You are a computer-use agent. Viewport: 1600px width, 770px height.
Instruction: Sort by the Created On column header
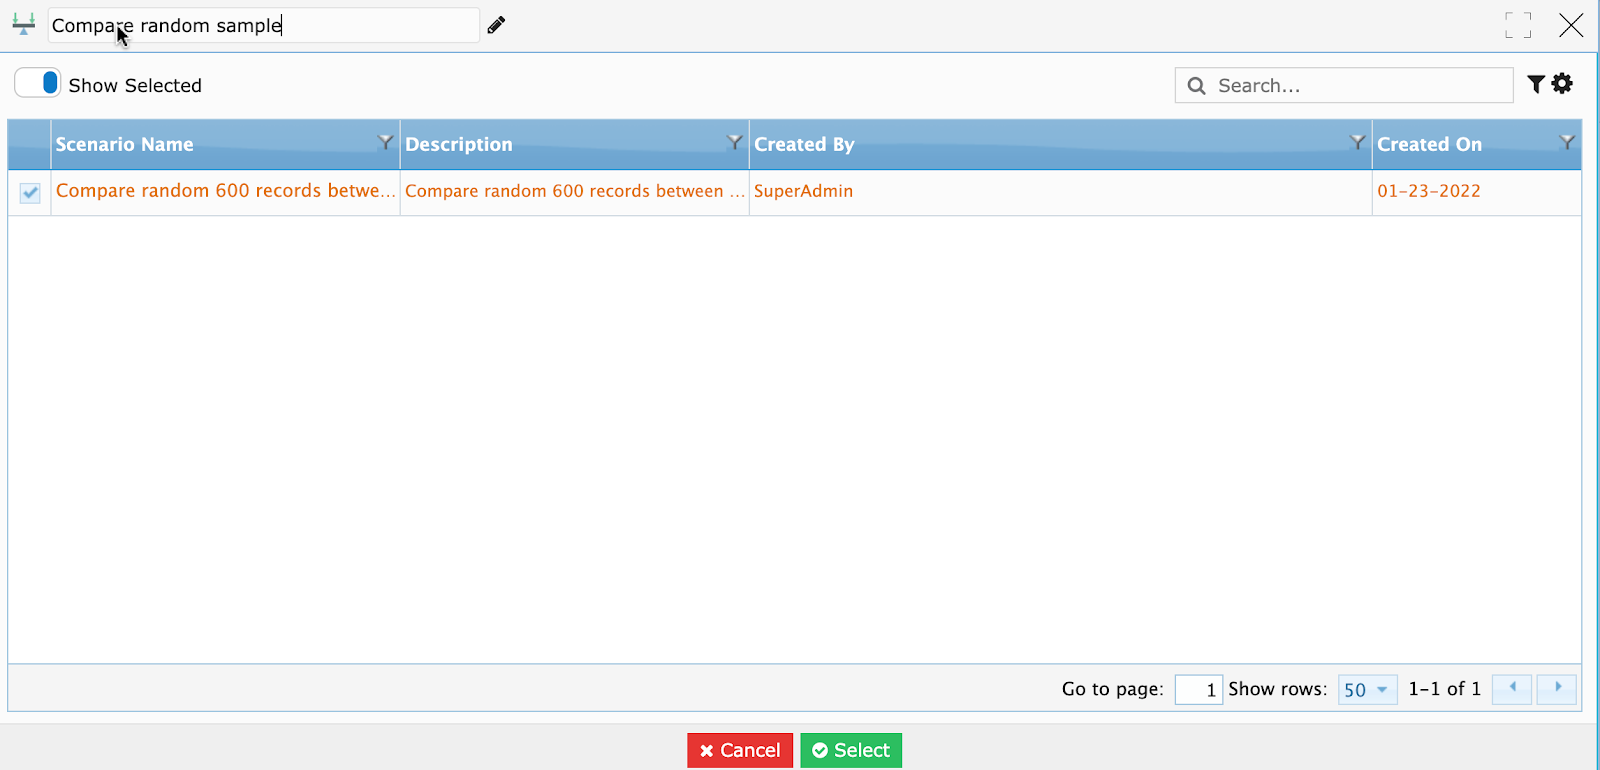pos(1429,144)
